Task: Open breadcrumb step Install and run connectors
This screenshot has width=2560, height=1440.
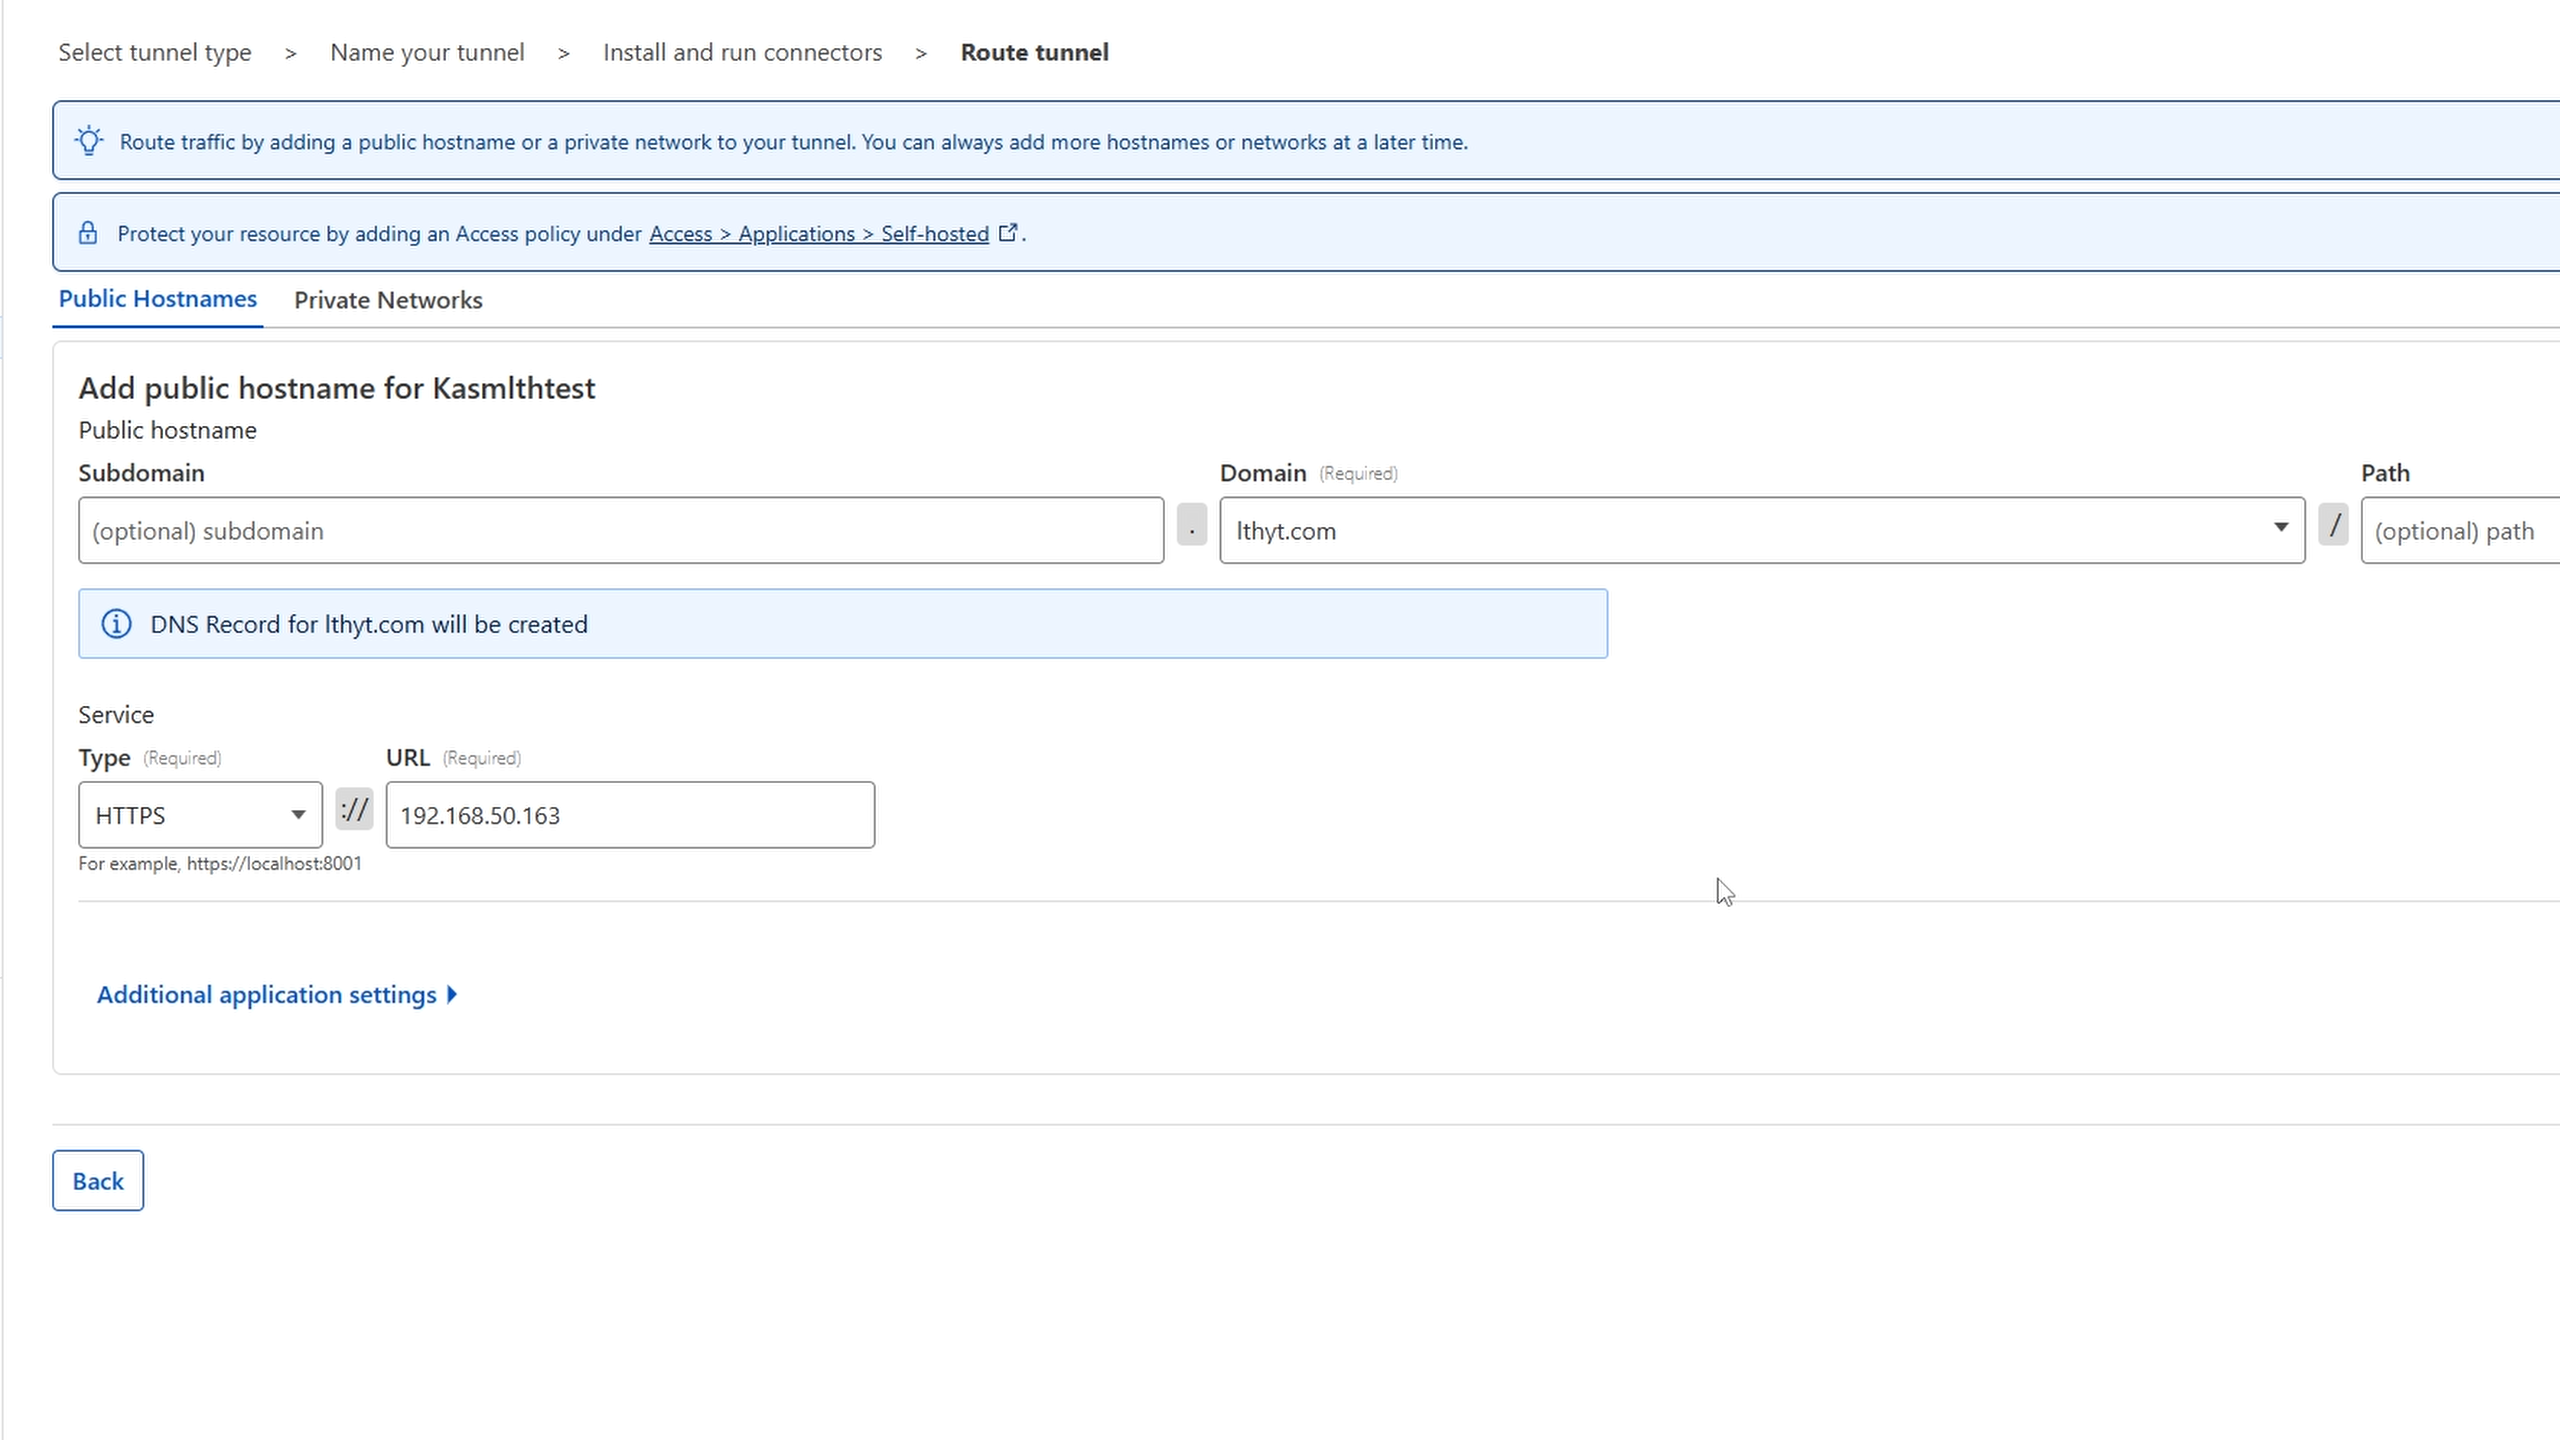Action: 742,52
